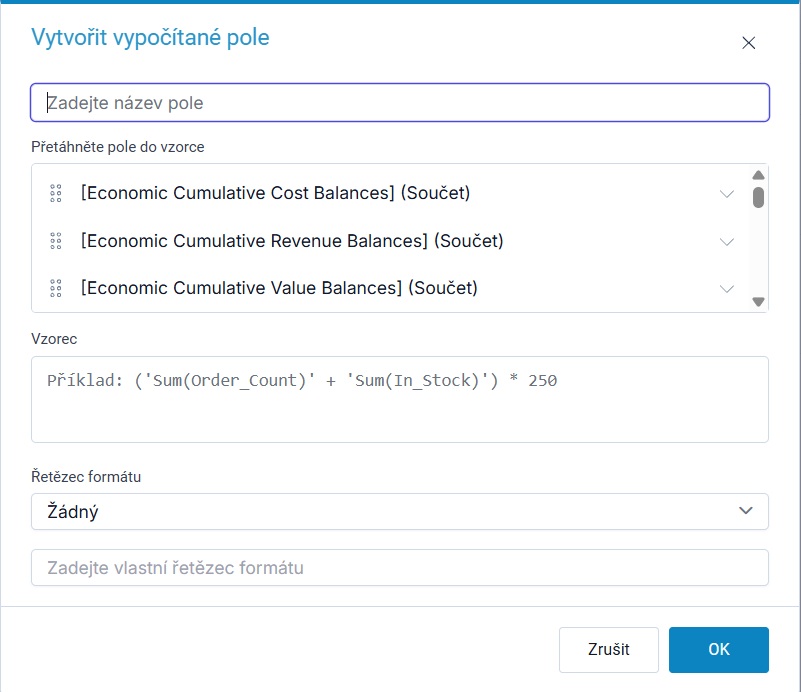Expand aggregation options for Cost Balances field
This screenshot has height=692, width=801.
click(726, 194)
